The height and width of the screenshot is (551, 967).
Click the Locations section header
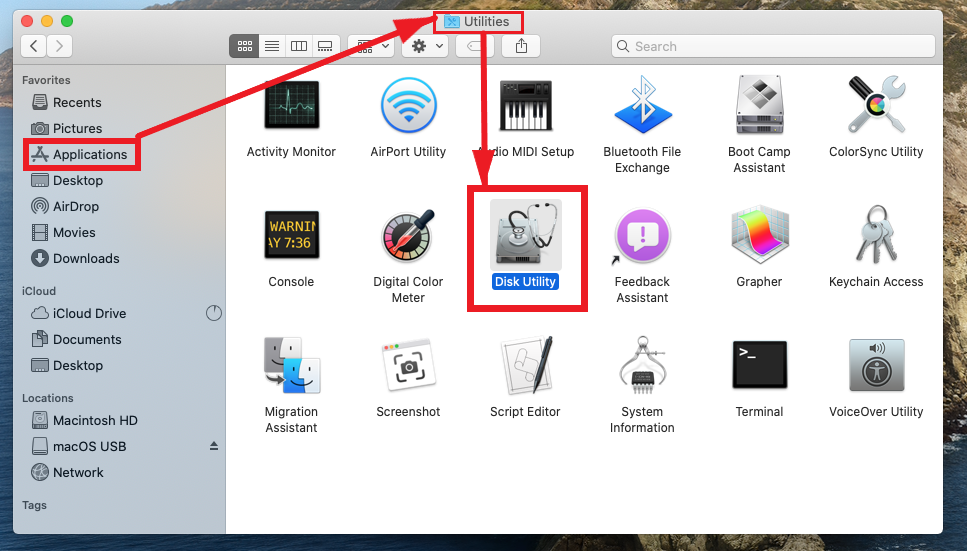pyautogui.click(x=47, y=398)
